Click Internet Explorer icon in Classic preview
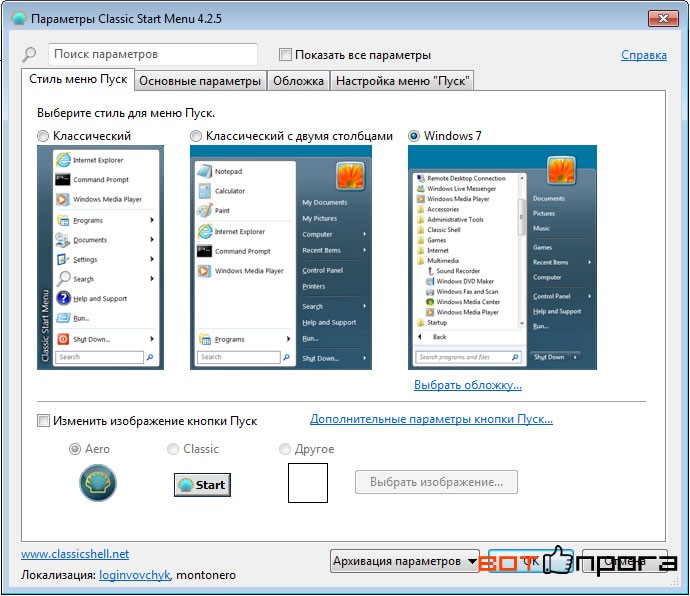The width and height of the screenshot is (690, 596). pos(63,160)
